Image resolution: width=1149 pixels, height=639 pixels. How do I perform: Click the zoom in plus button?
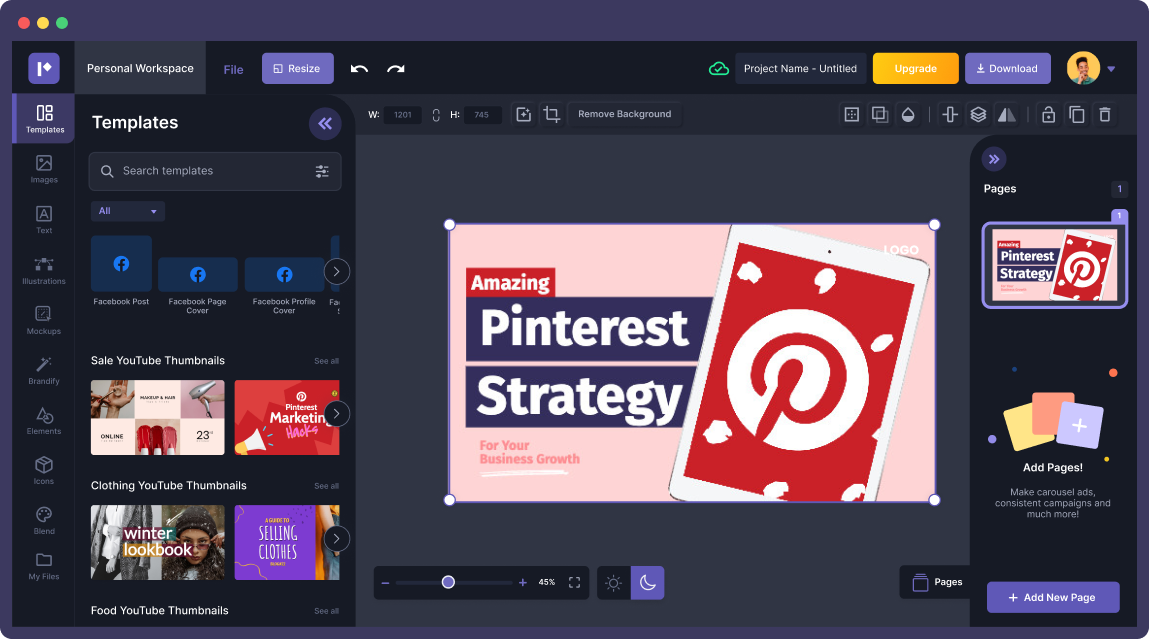522,583
